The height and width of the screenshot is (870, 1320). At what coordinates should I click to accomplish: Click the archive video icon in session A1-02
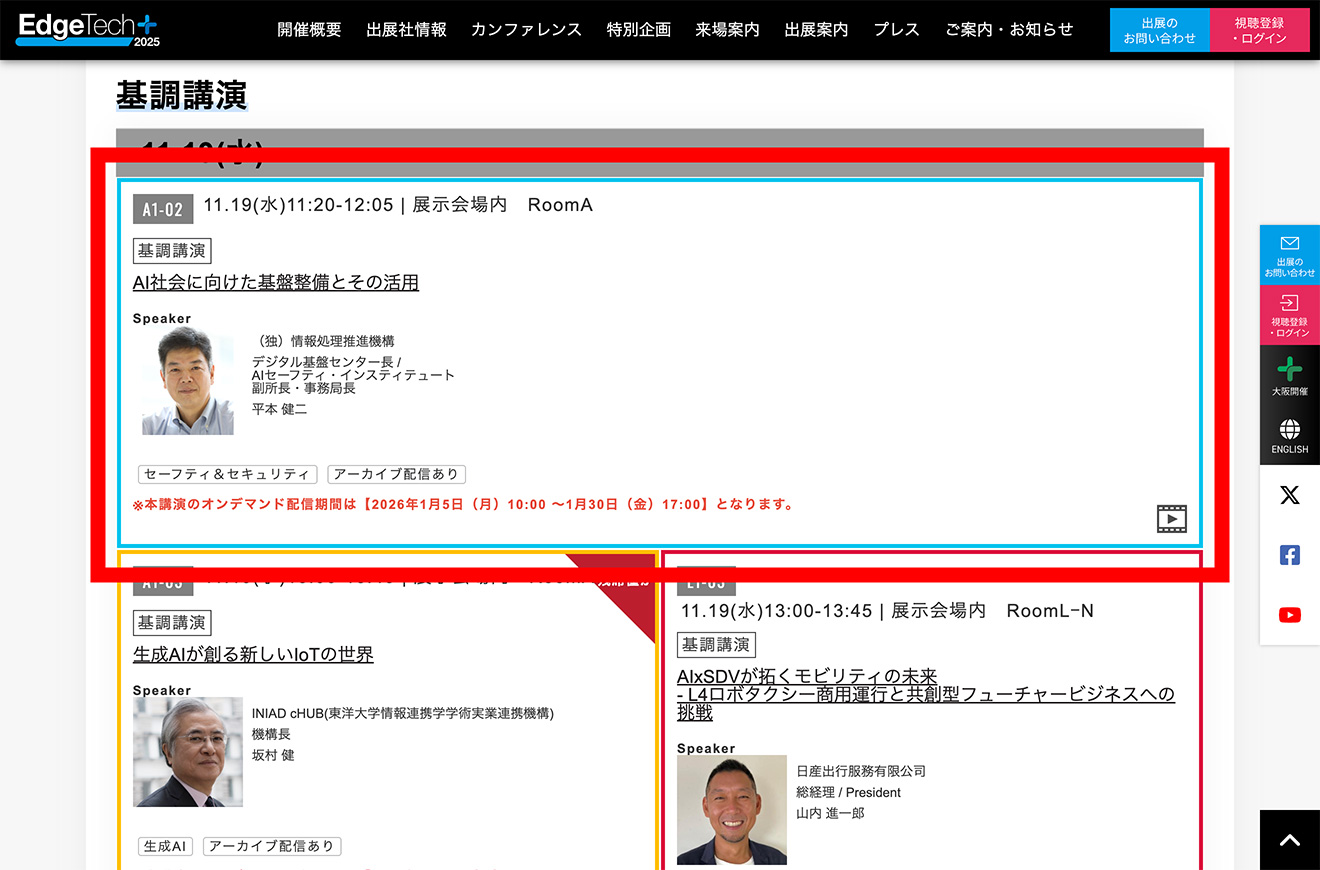click(x=1171, y=518)
